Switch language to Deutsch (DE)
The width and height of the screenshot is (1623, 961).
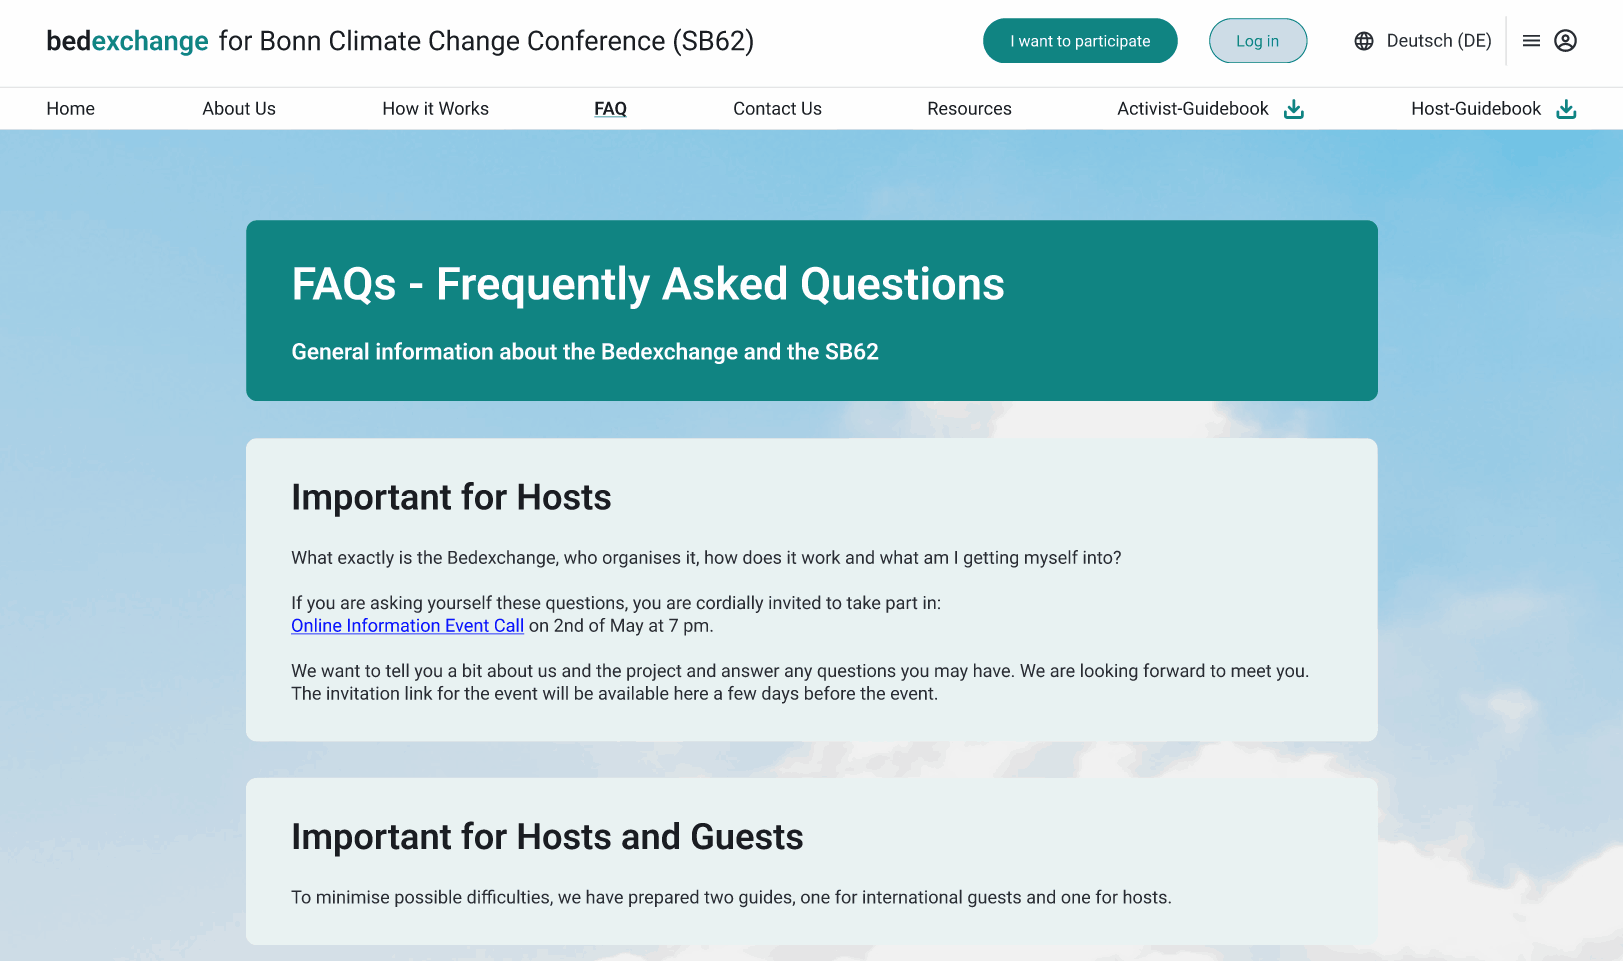[x=1438, y=41]
